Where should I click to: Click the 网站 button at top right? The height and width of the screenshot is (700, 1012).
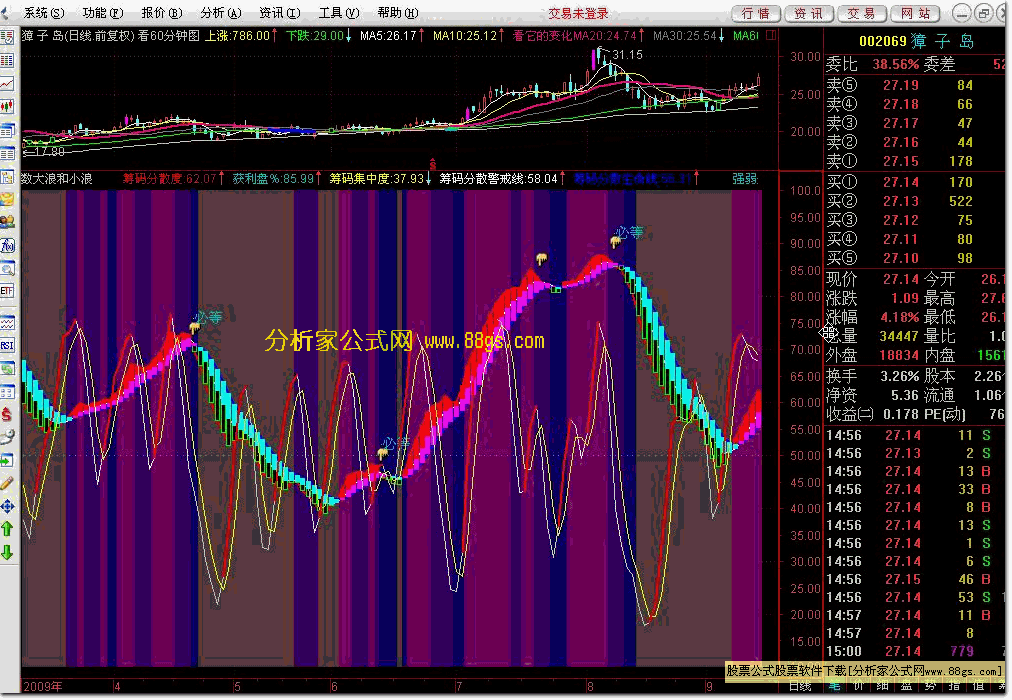pyautogui.click(x=915, y=14)
